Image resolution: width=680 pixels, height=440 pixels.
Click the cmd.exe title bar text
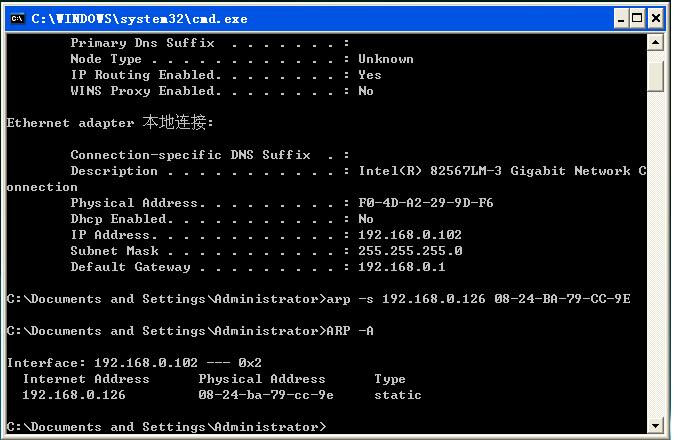[x=139, y=19]
